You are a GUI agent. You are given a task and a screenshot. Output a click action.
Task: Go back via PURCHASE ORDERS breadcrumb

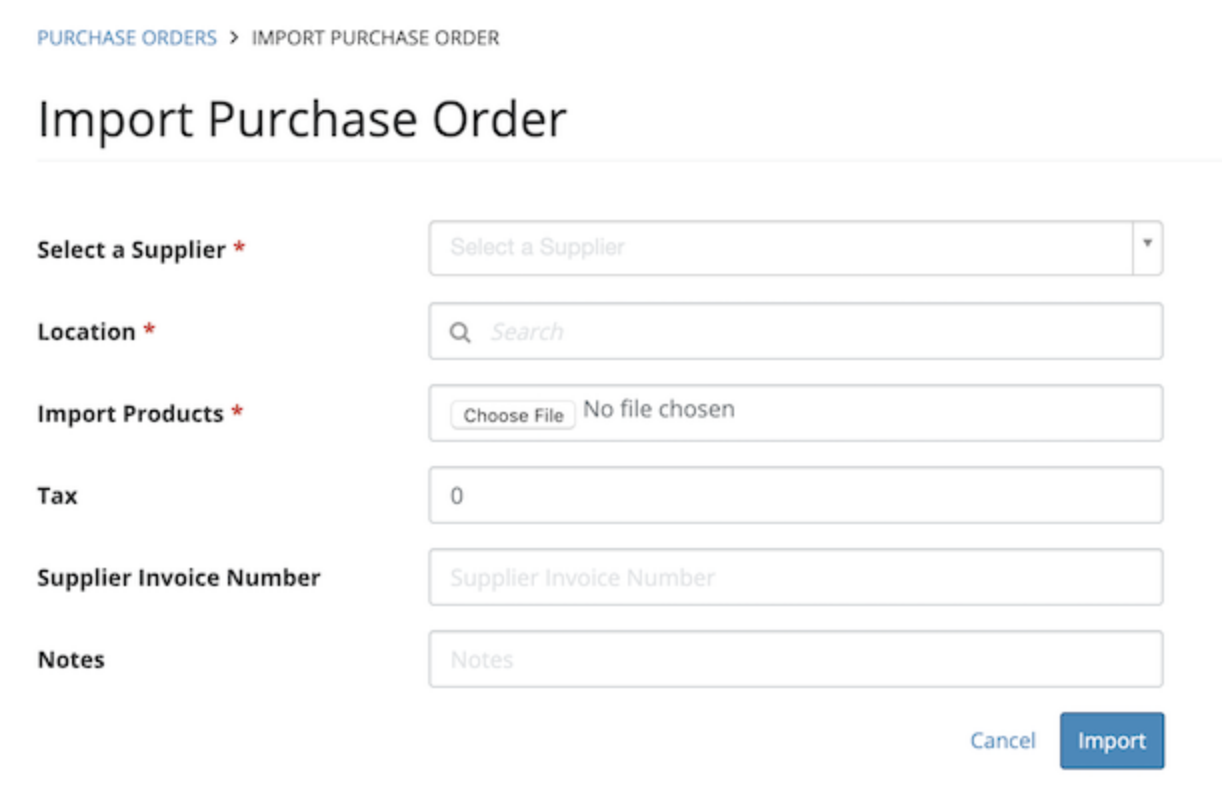tap(127, 38)
